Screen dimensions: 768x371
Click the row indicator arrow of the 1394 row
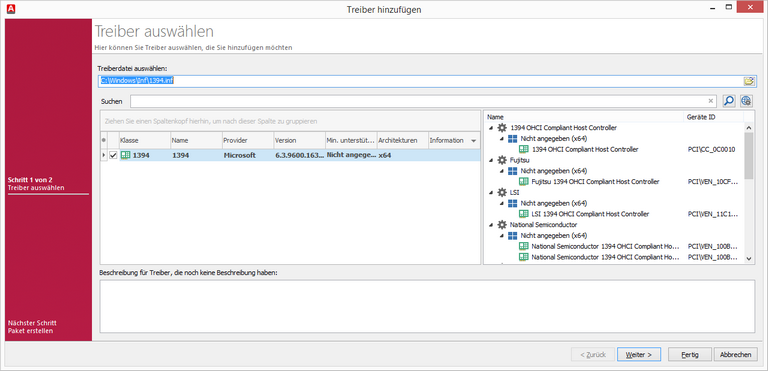pos(103,155)
